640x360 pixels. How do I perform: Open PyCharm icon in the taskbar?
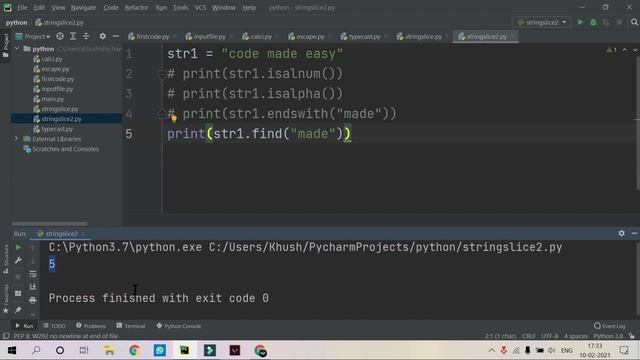tap(184, 350)
